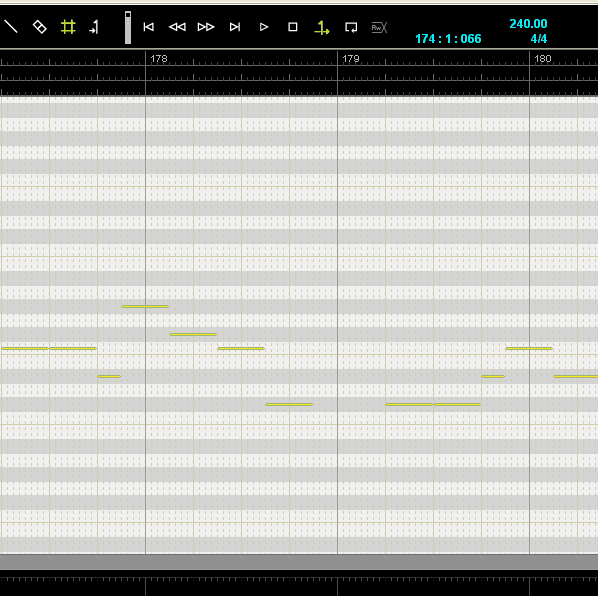This screenshot has width=598, height=596.
Task: Click the tempo value 240.00
Action: point(528,24)
